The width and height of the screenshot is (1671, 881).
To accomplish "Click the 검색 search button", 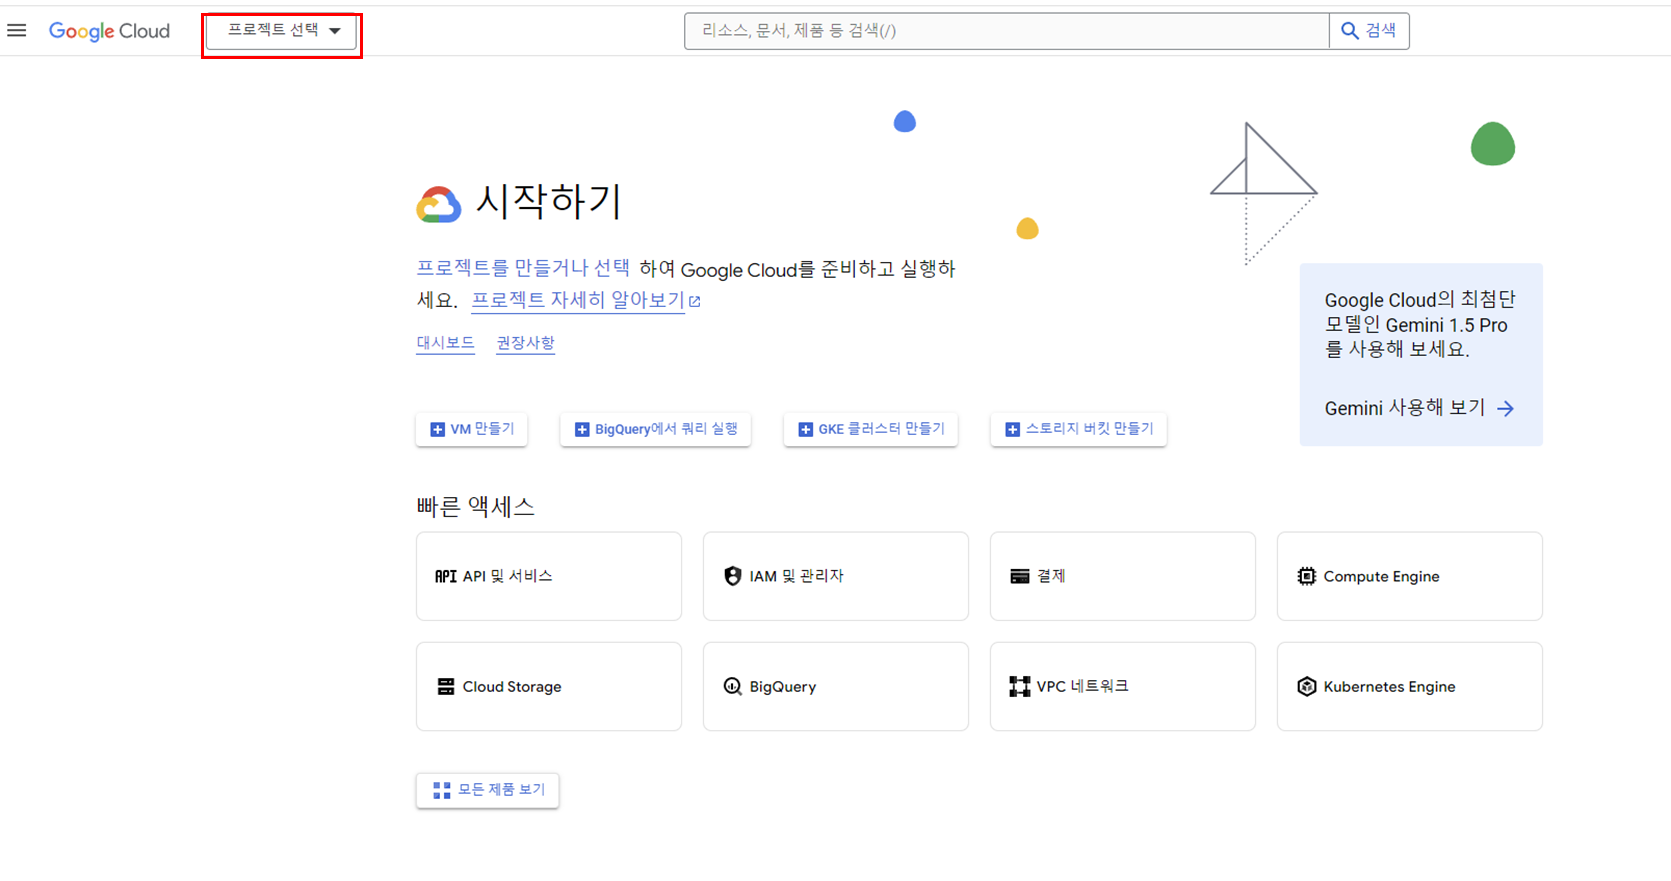I will coord(1369,31).
